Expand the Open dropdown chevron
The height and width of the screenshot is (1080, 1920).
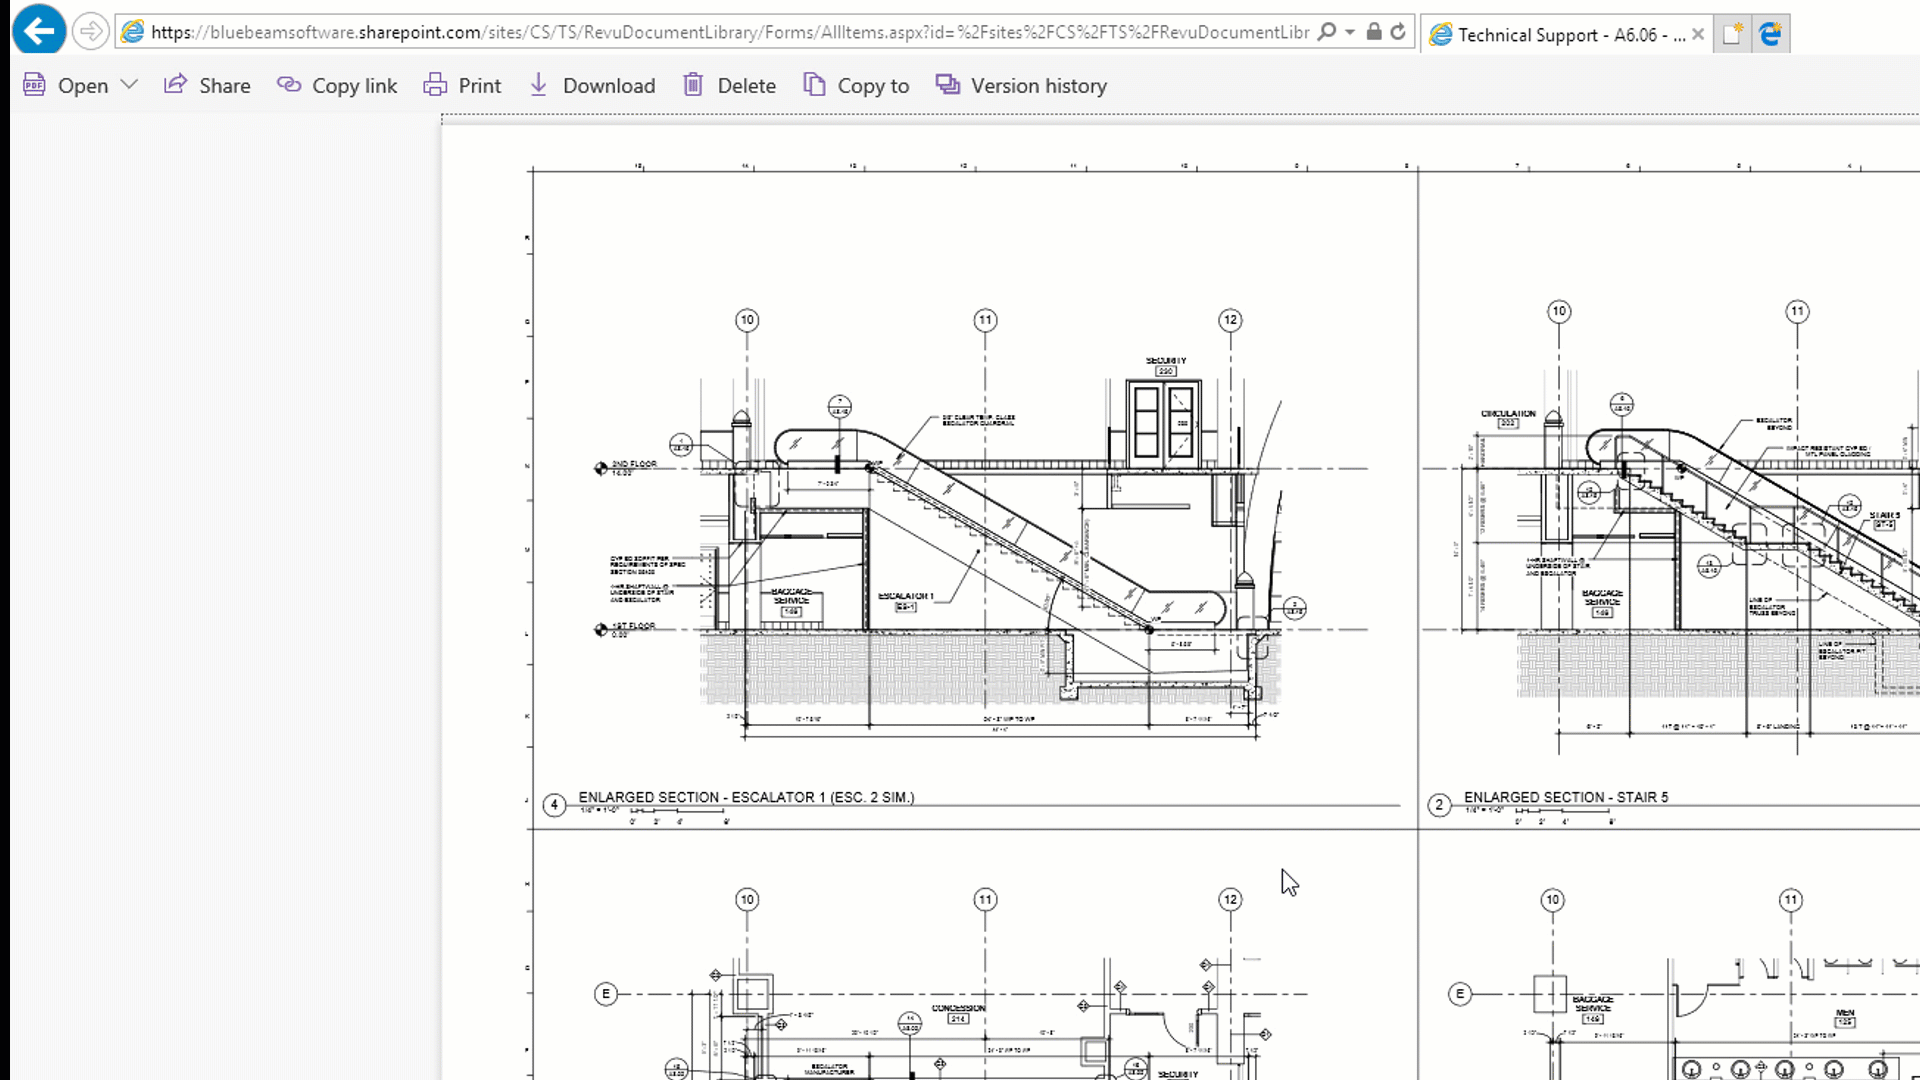(129, 85)
